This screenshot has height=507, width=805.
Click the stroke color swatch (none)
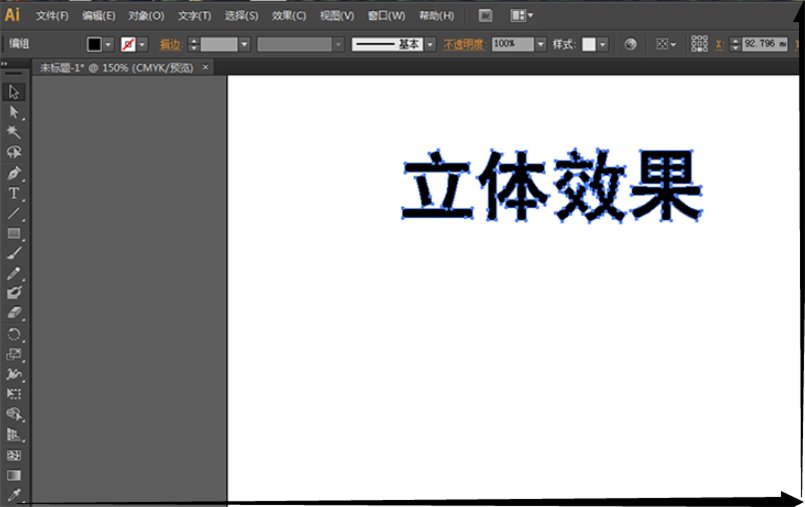[128, 45]
